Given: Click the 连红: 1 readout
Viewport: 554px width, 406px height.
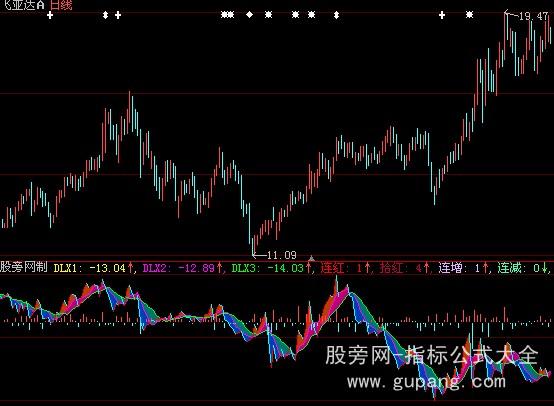Looking at the screenshot, I should click(x=342, y=268).
